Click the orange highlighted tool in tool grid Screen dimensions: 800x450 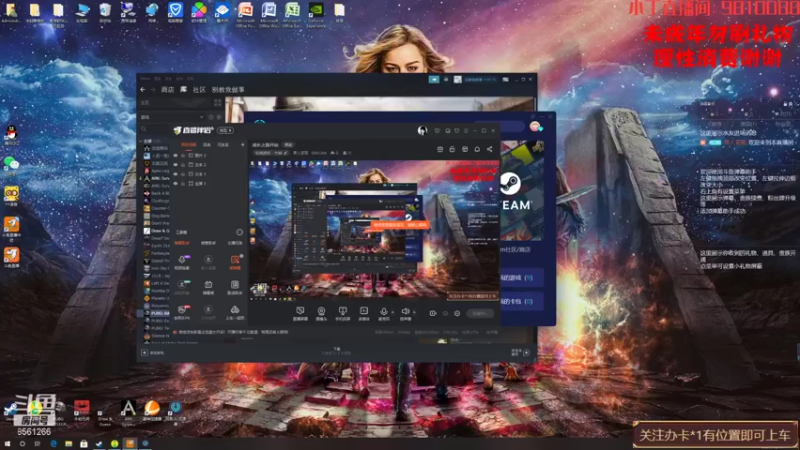tap(235, 262)
